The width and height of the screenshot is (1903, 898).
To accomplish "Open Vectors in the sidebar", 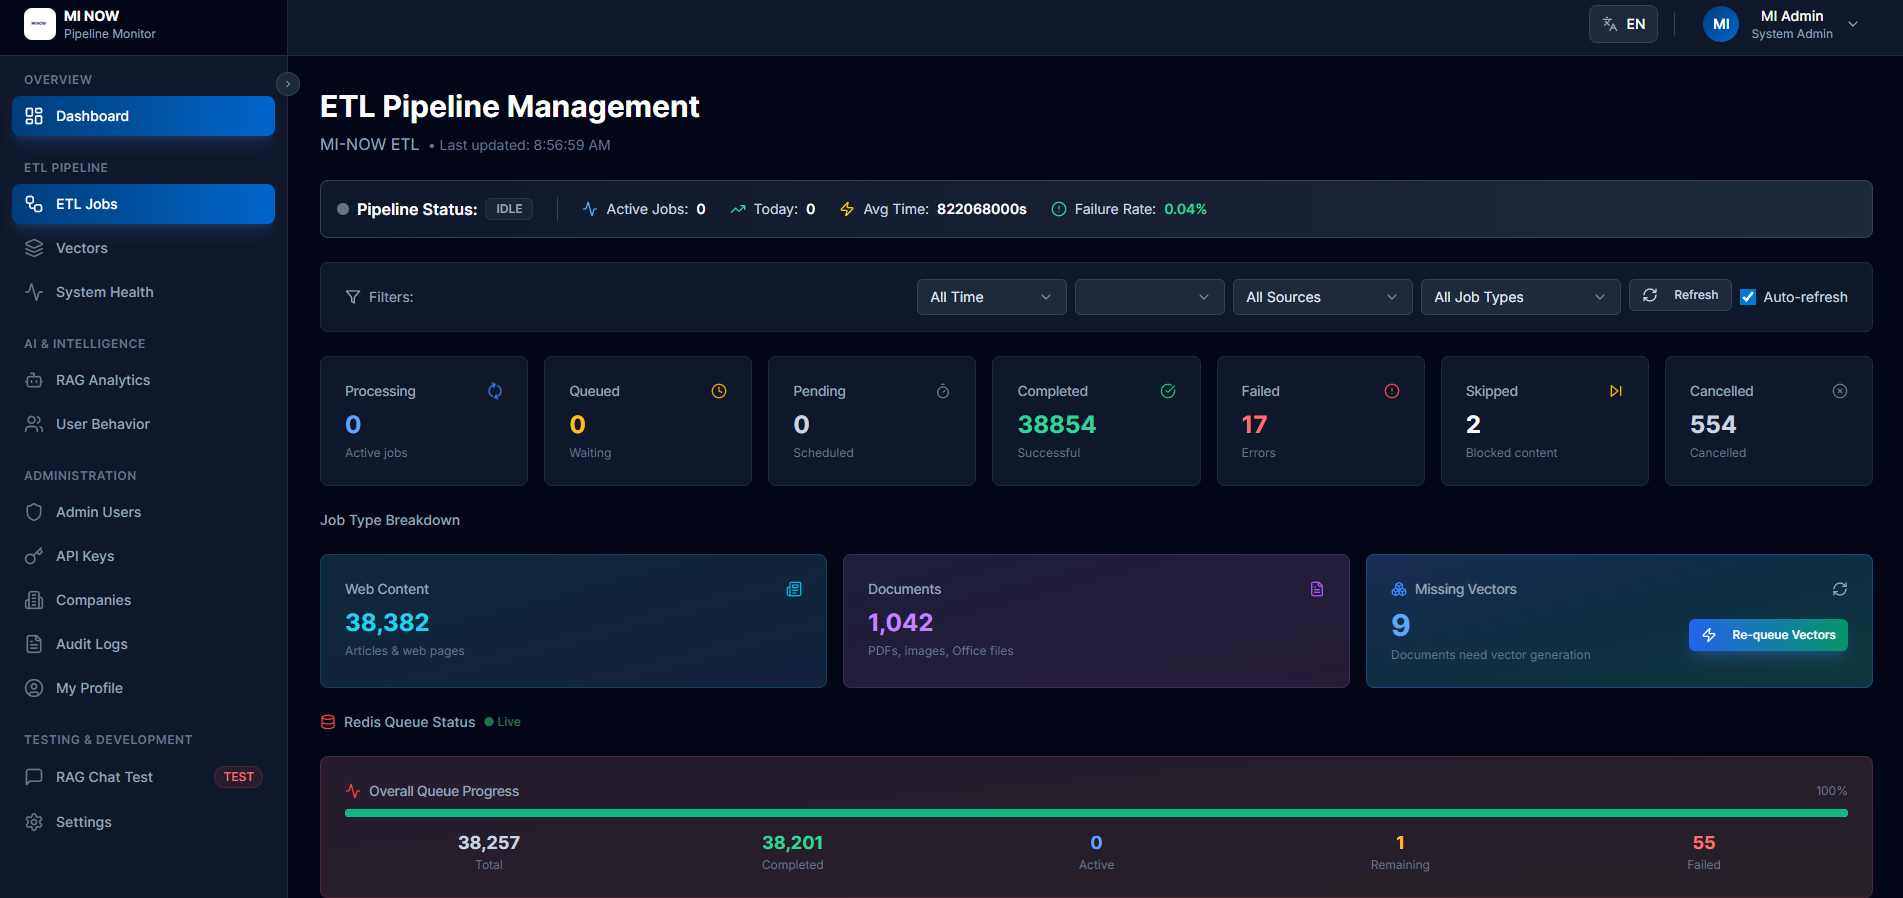I will pyautogui.click(x=82, y=248).
